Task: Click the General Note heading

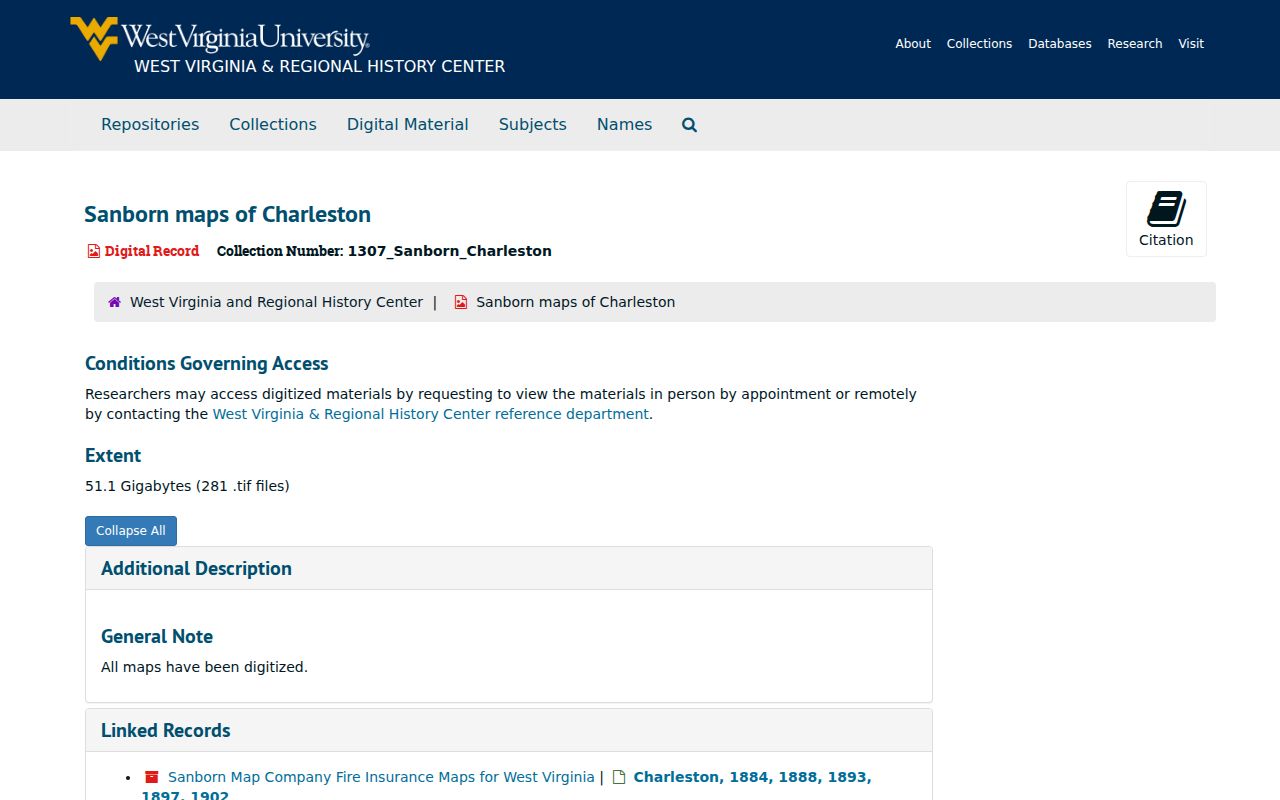Action: (157, 637)
